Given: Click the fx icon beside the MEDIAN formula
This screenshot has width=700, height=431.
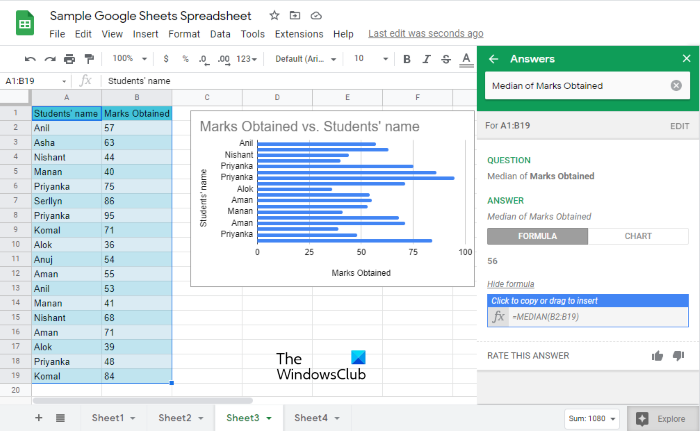Looking at the screenshot, I should click(498, 317).
